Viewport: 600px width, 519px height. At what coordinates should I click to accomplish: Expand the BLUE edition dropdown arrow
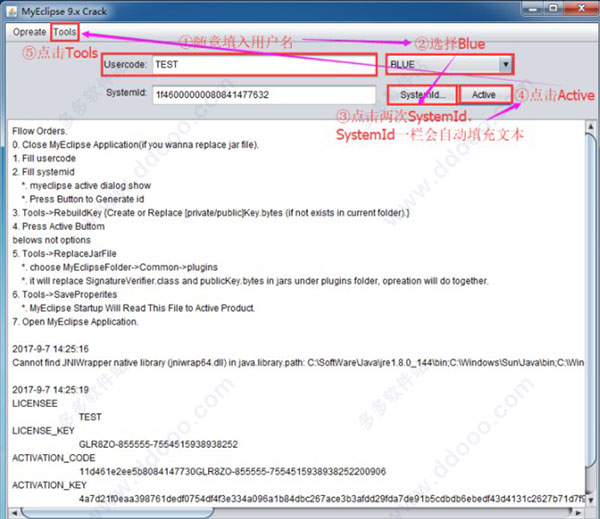coord(505,64)
